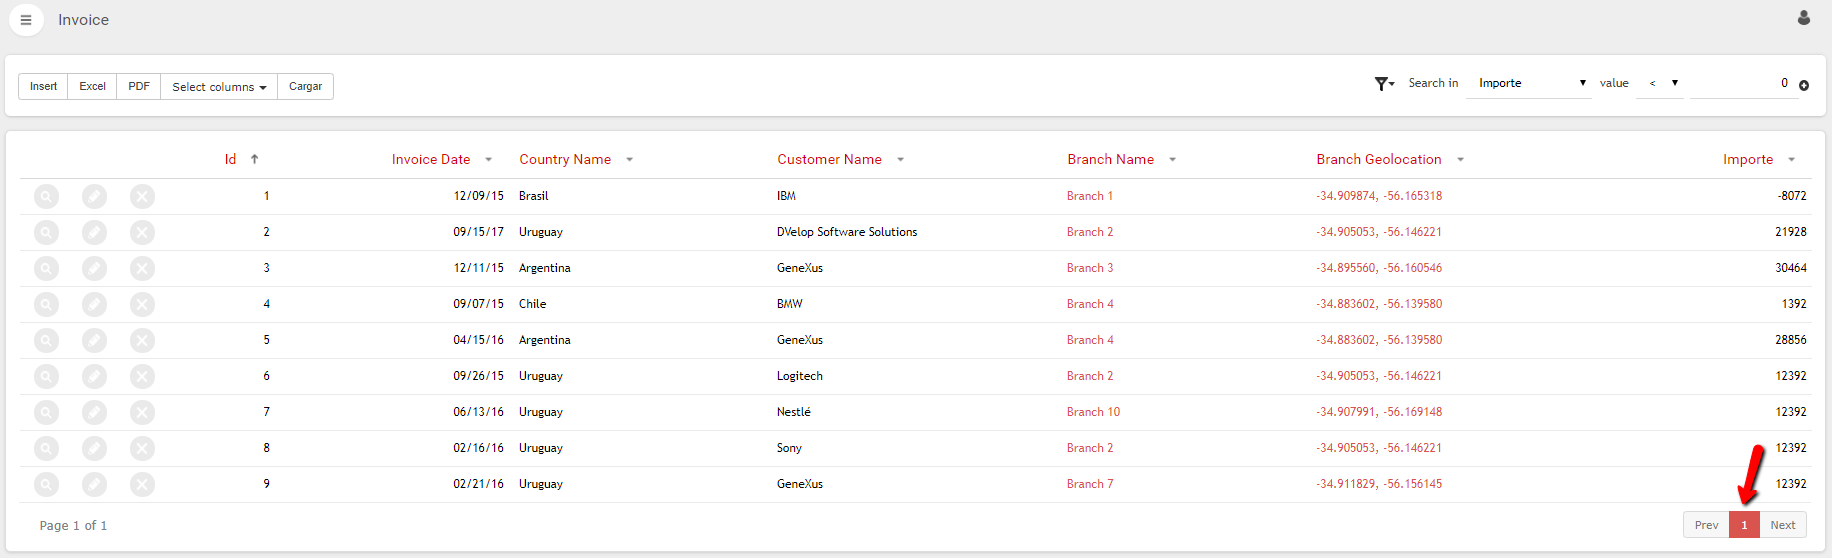Delete invoice 1 with the X icon
This screenshot has height=558, width=1832.
(142, 197)
